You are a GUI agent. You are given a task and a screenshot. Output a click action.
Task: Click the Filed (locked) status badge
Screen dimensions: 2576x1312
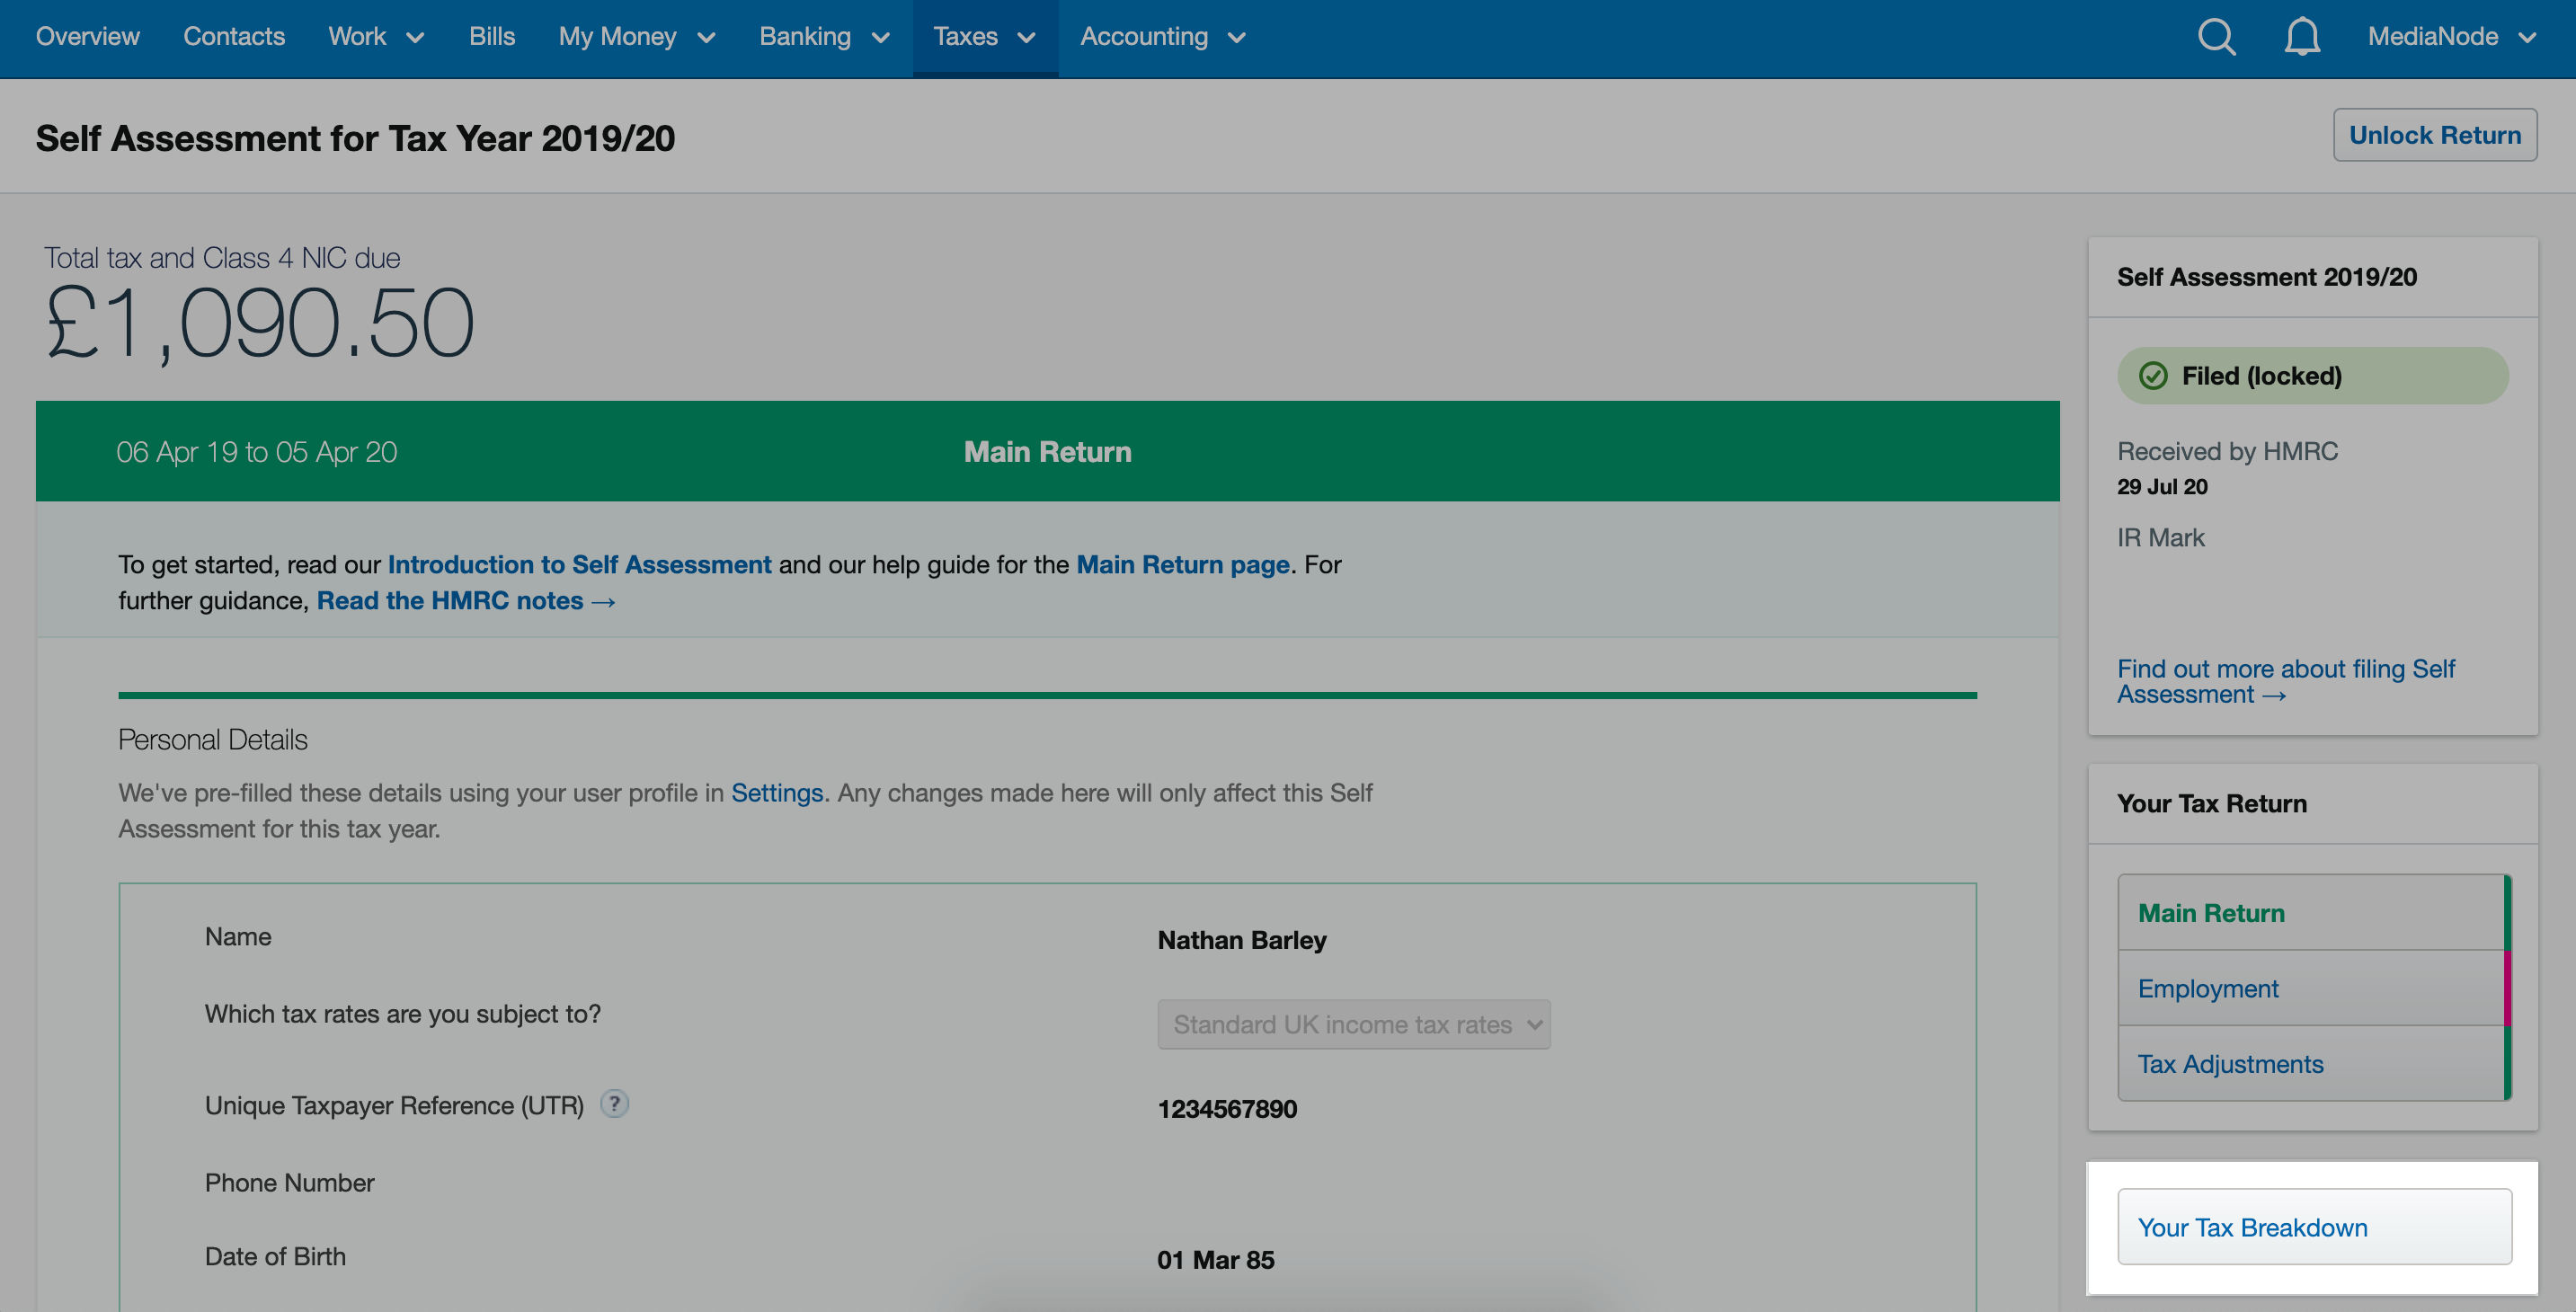click(x=2311, y=375)
